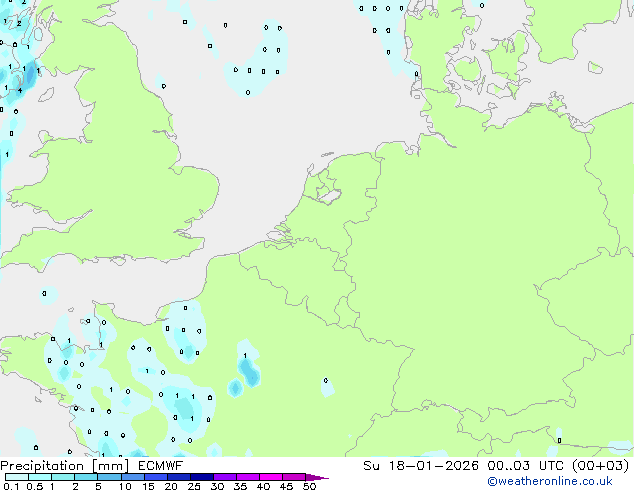Choose the 20–25 mm dark blue swatch

point(179,477)
